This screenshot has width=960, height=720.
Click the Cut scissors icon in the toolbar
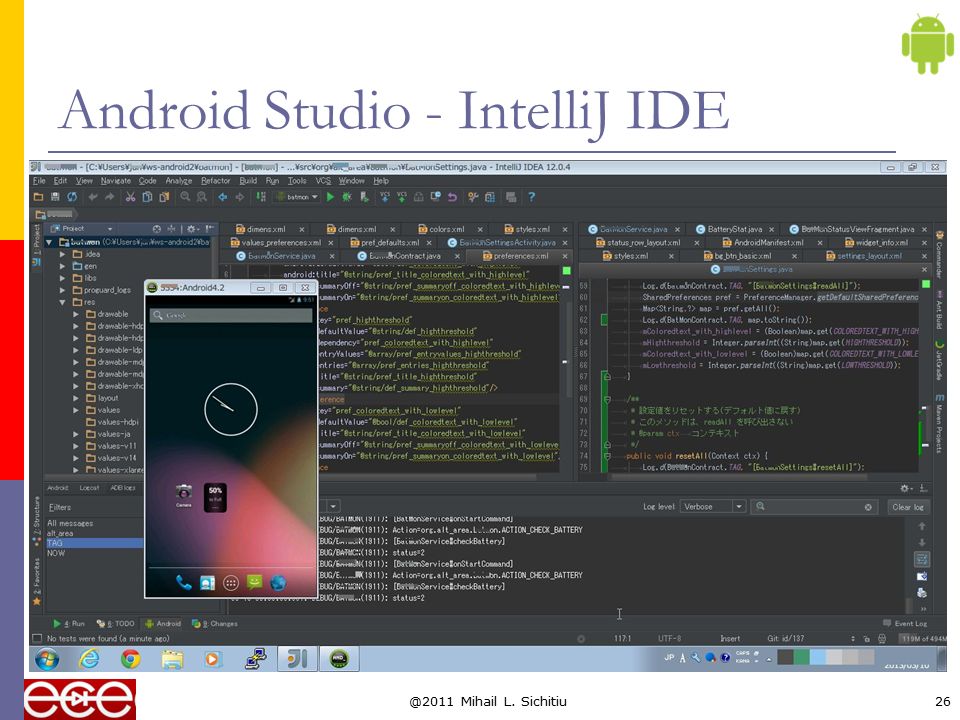tap(130, 197)
